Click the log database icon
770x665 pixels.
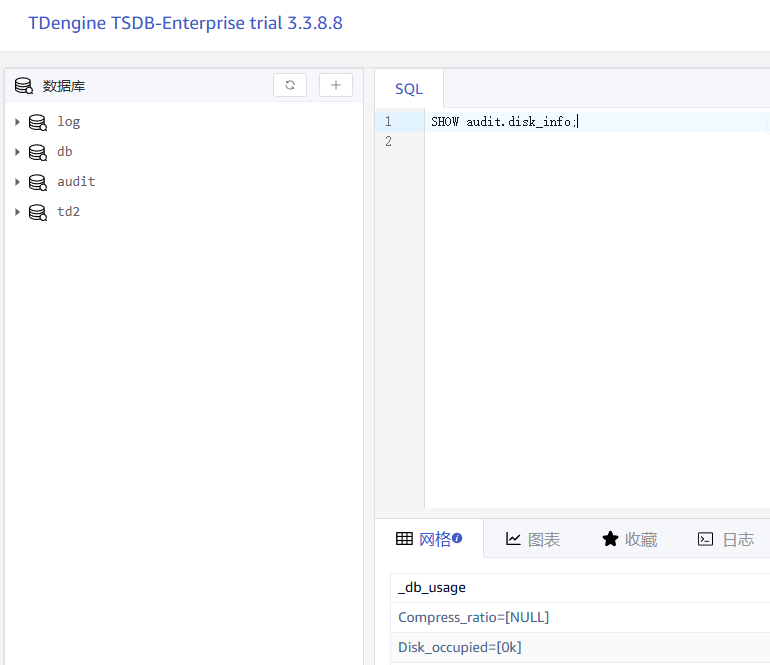click(x=38, y=122)
